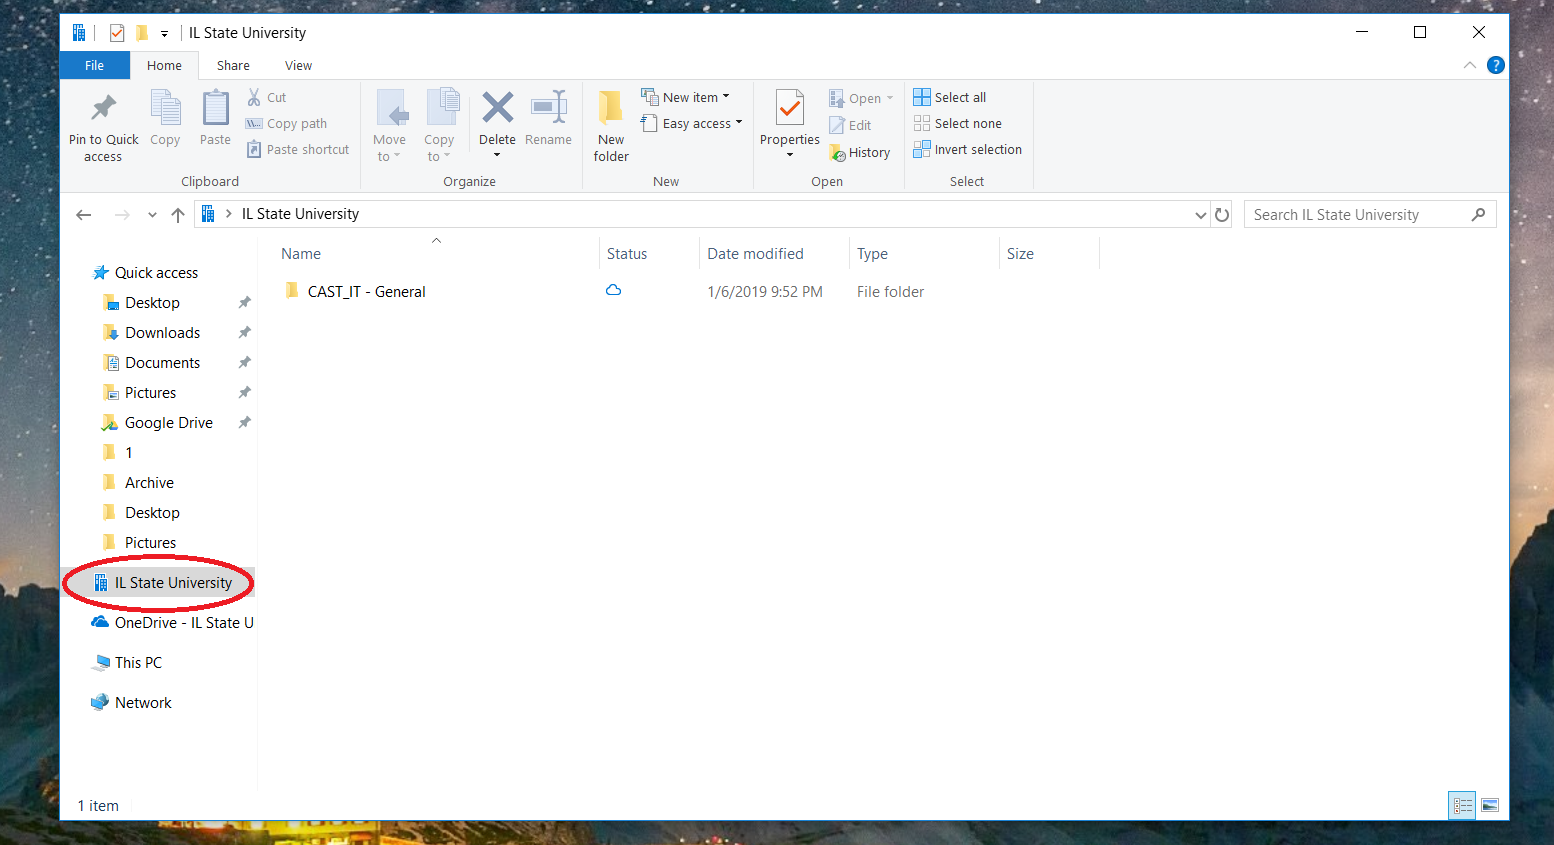
Task: Click Copy path command
Action: tap(287, 123)
